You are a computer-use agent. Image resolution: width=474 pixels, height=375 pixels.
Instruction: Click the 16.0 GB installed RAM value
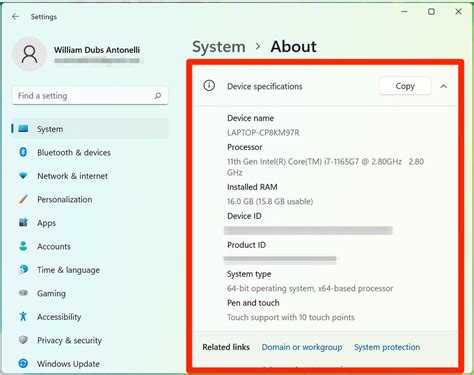pos(270,201)
